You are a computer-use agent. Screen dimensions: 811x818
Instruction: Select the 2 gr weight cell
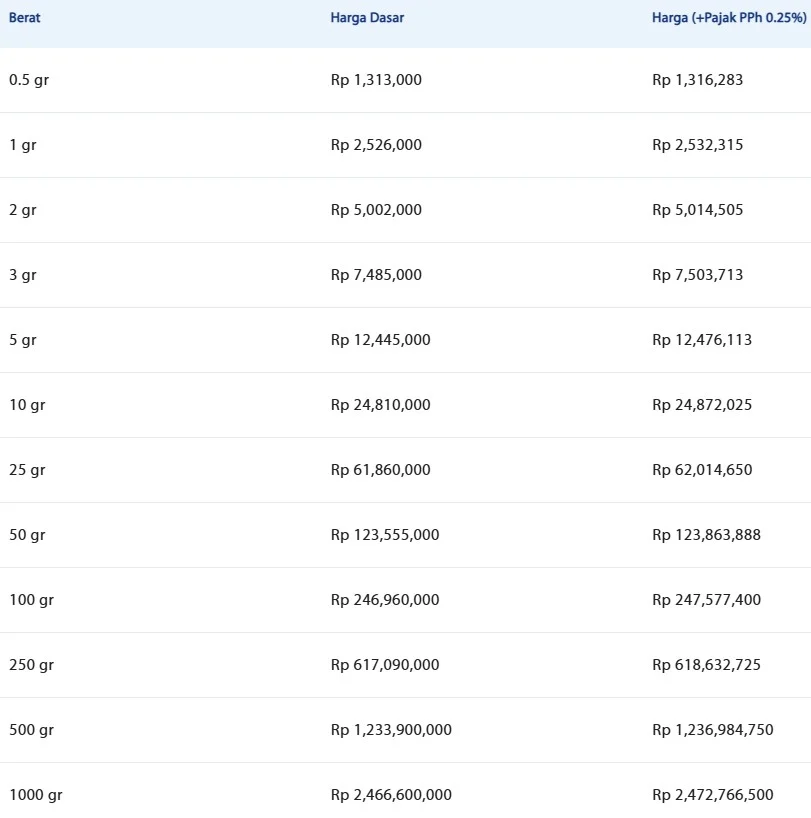click(x=22, y=210)
